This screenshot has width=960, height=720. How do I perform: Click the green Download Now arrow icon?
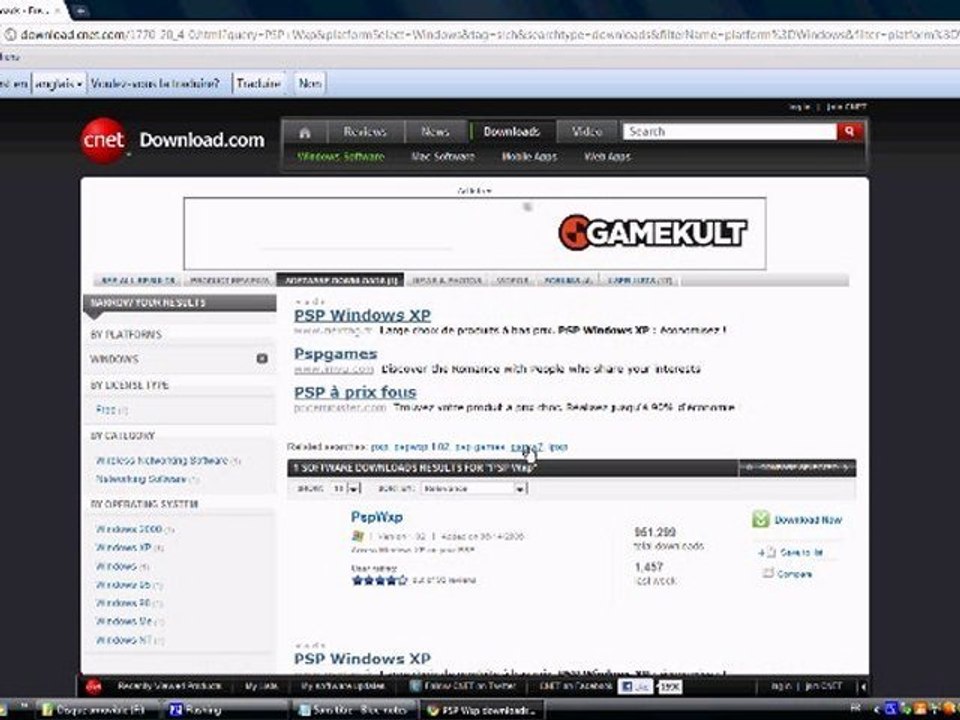(x=760, y=519)
